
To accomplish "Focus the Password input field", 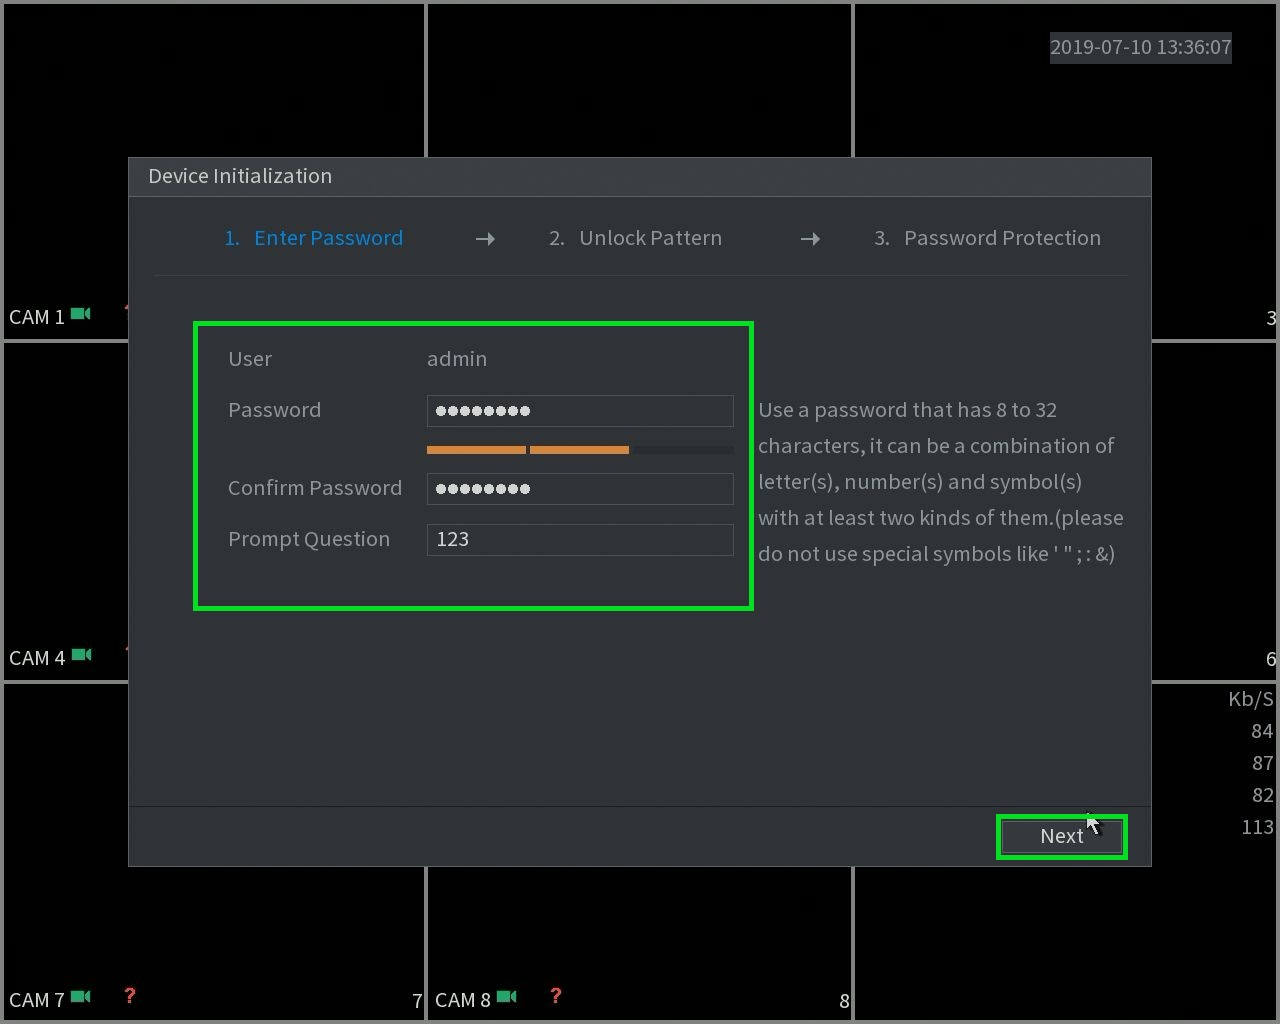I will (x=580, y=411).
